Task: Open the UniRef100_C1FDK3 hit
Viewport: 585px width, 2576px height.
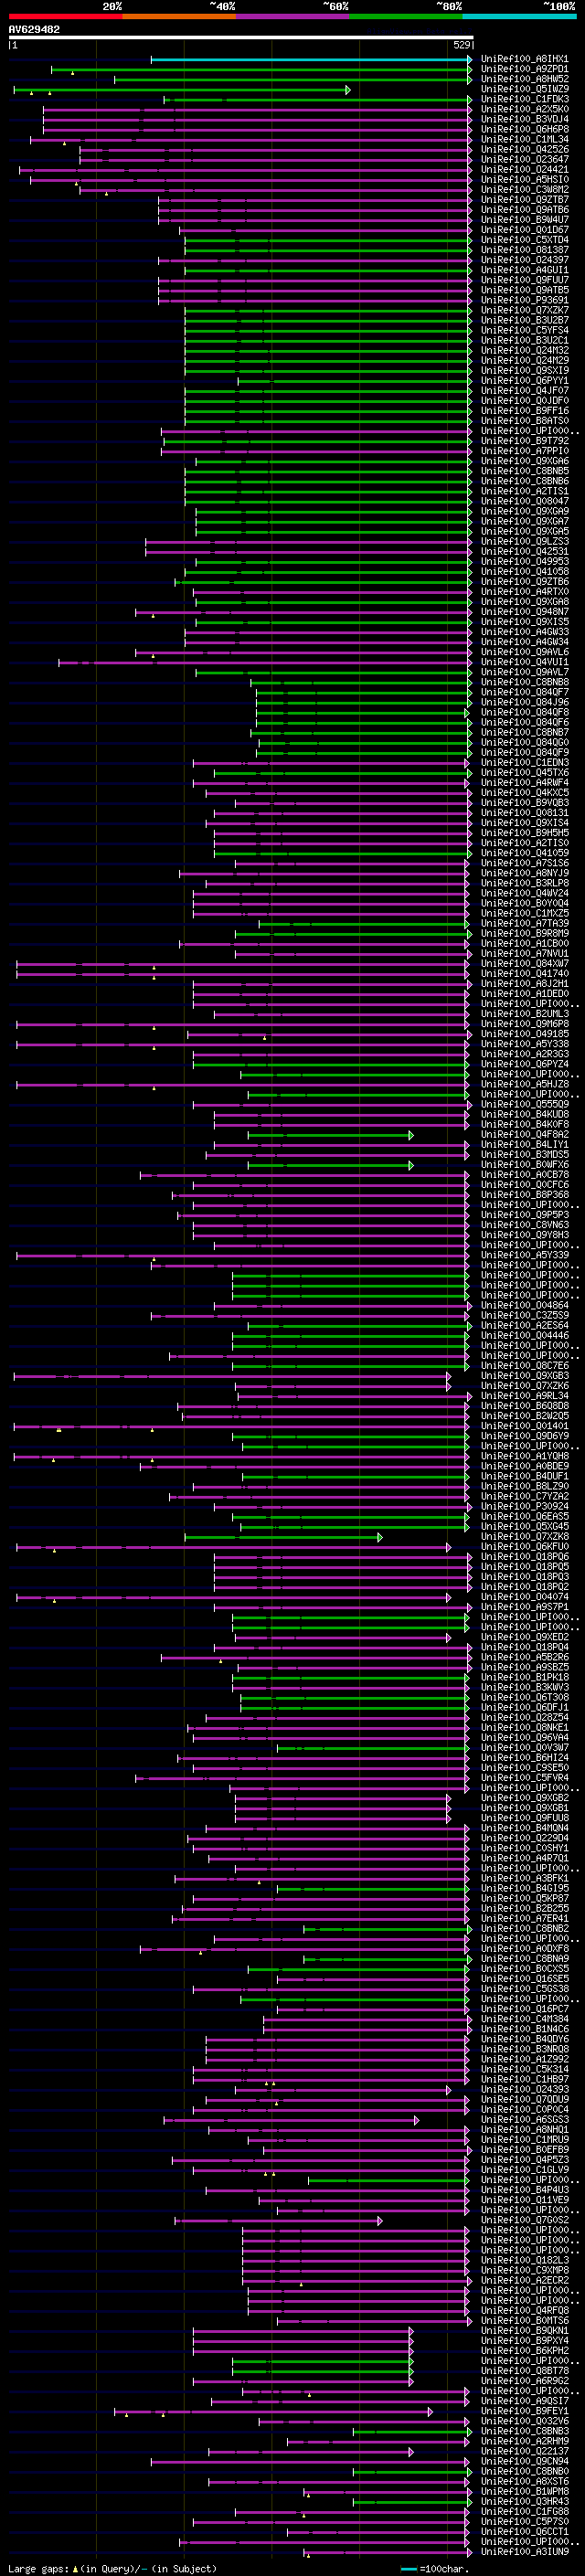Action: click(x=525, y=99)
